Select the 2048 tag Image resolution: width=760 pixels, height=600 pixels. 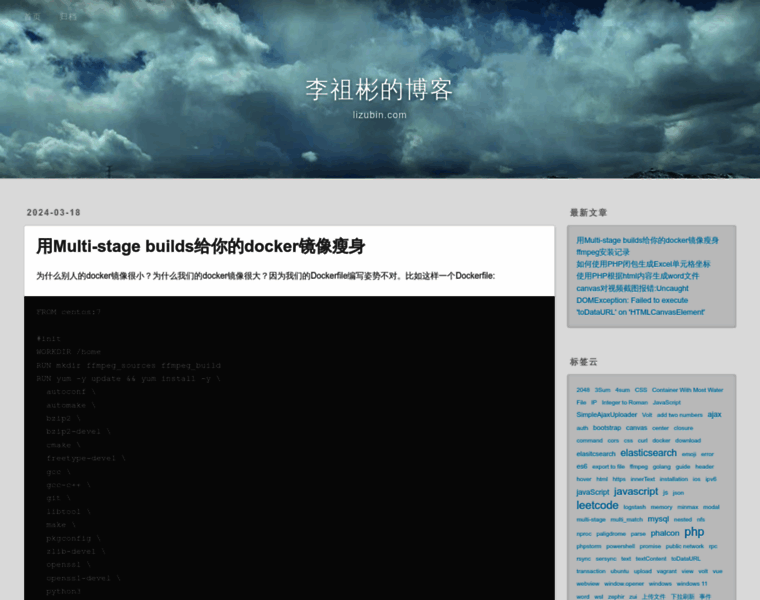point(583,390)
